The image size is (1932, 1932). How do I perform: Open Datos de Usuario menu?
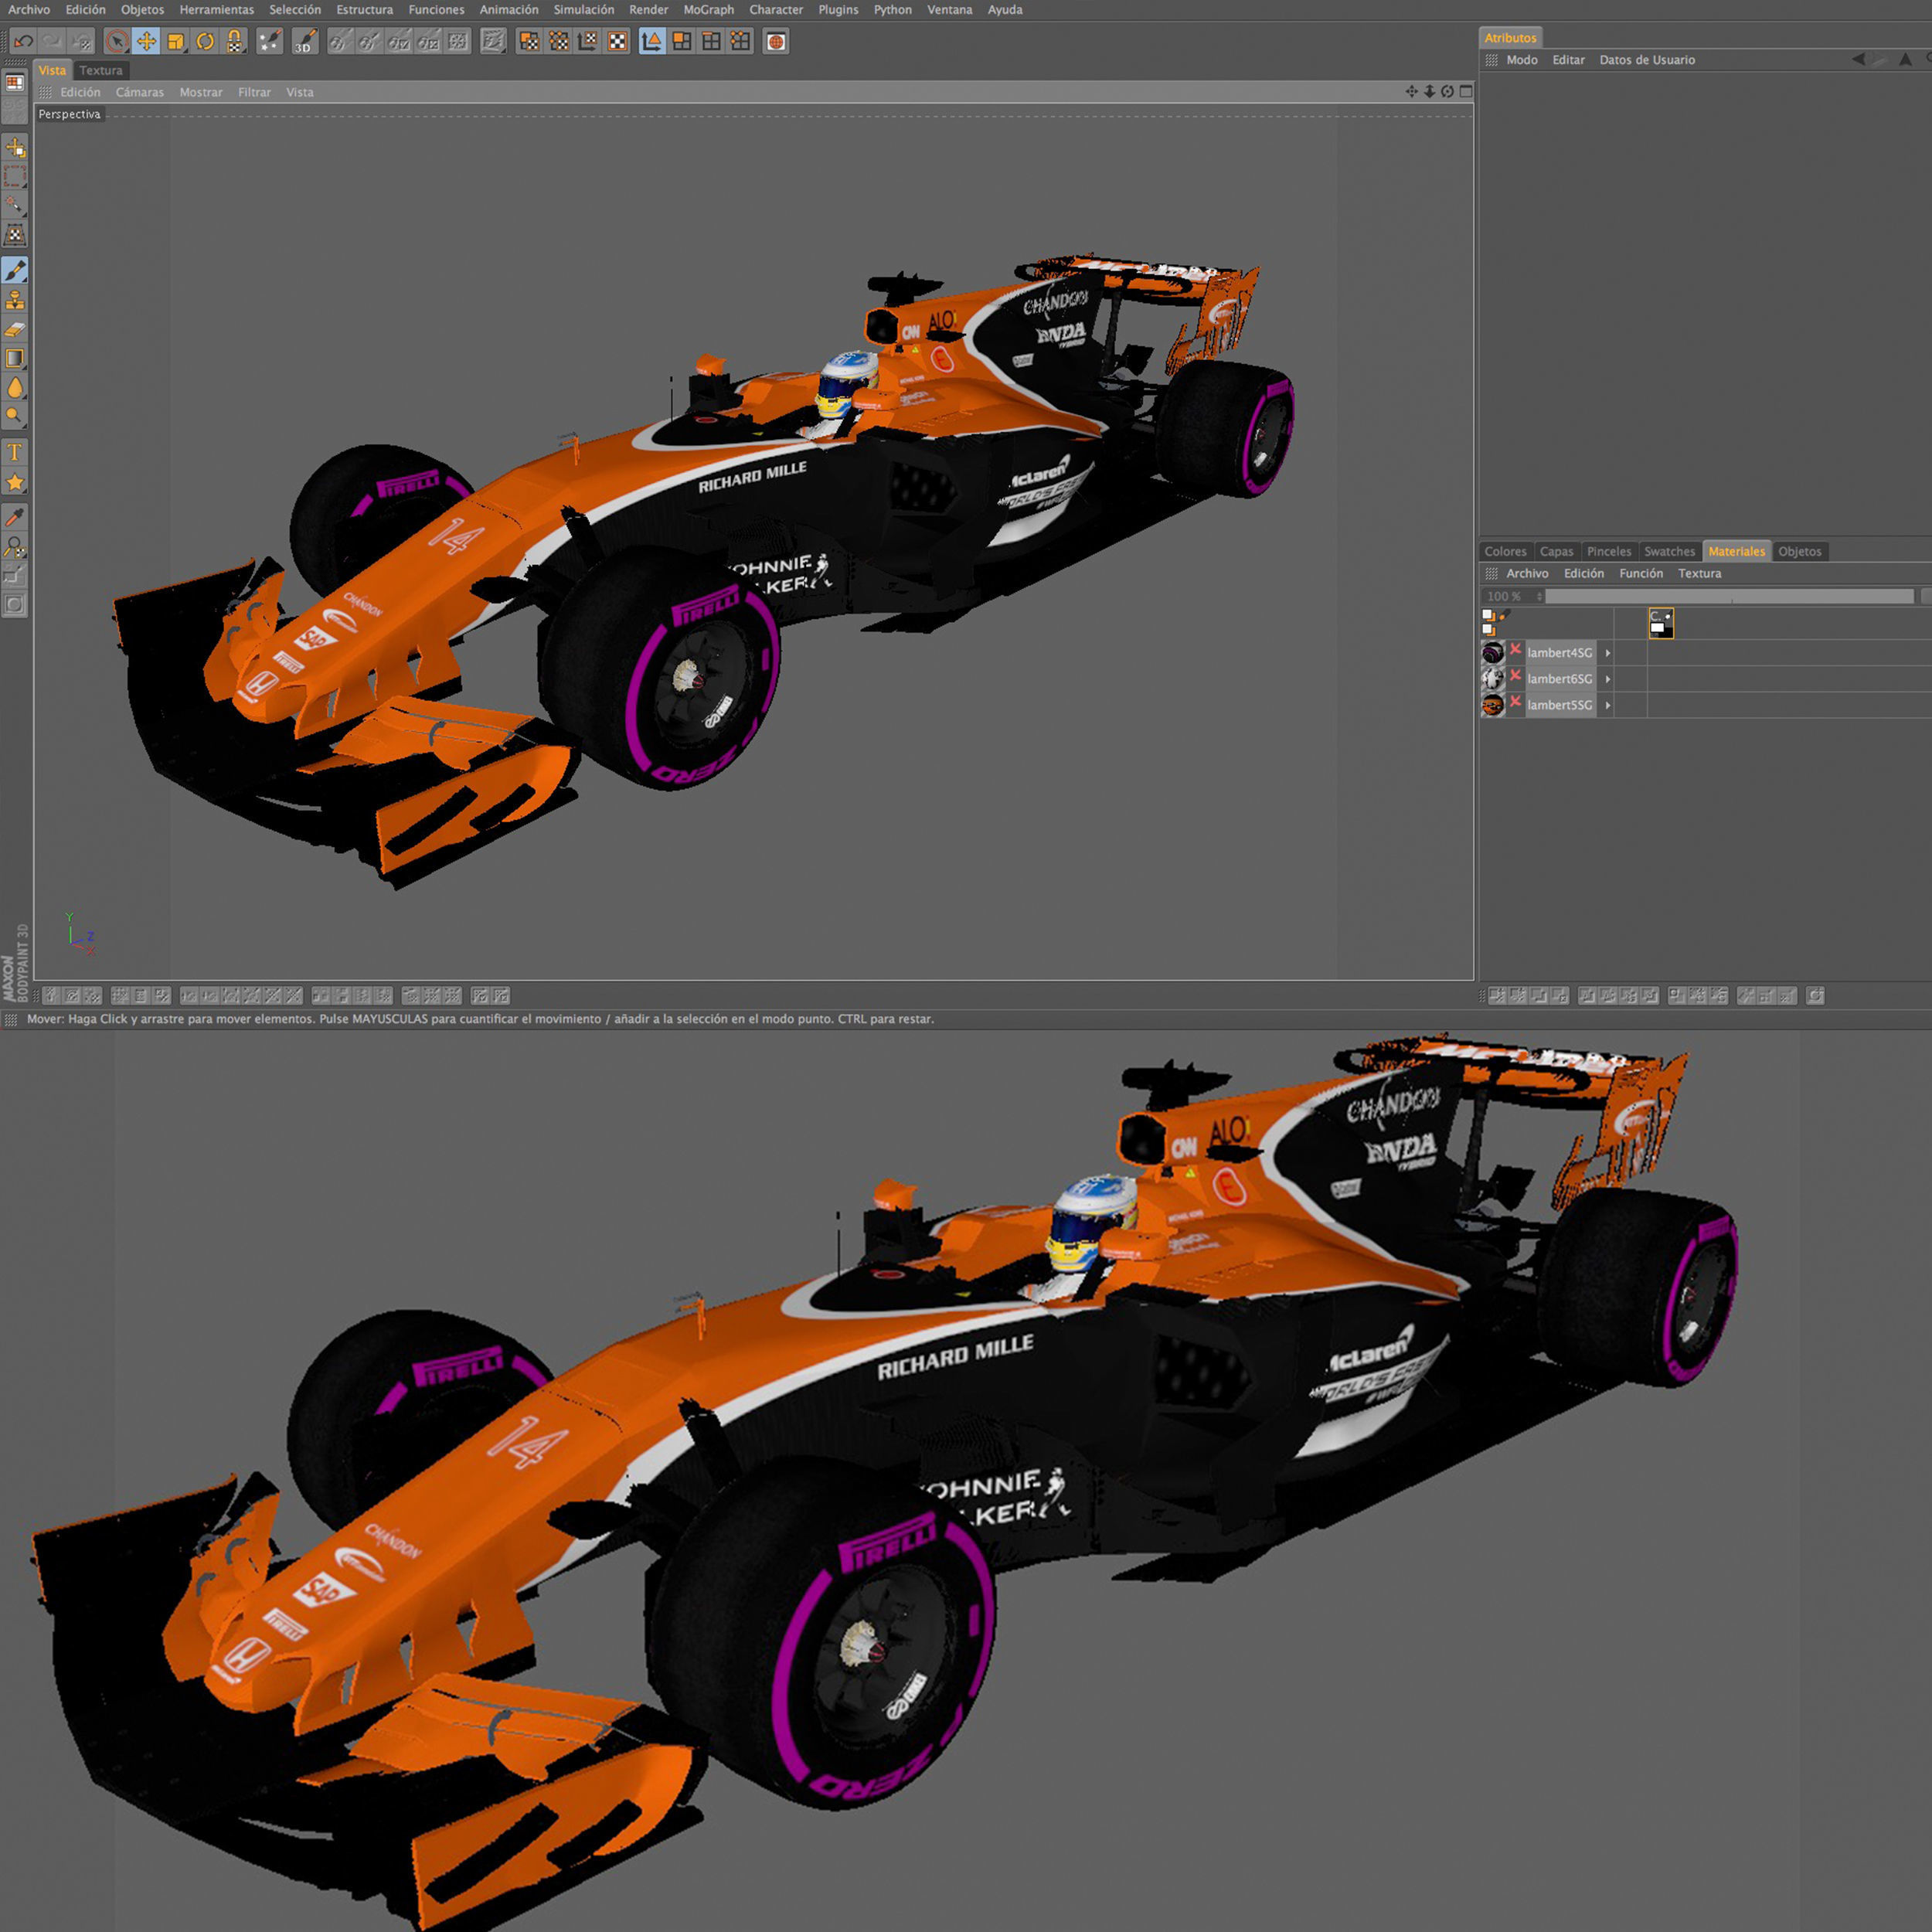click(1647, 60)
